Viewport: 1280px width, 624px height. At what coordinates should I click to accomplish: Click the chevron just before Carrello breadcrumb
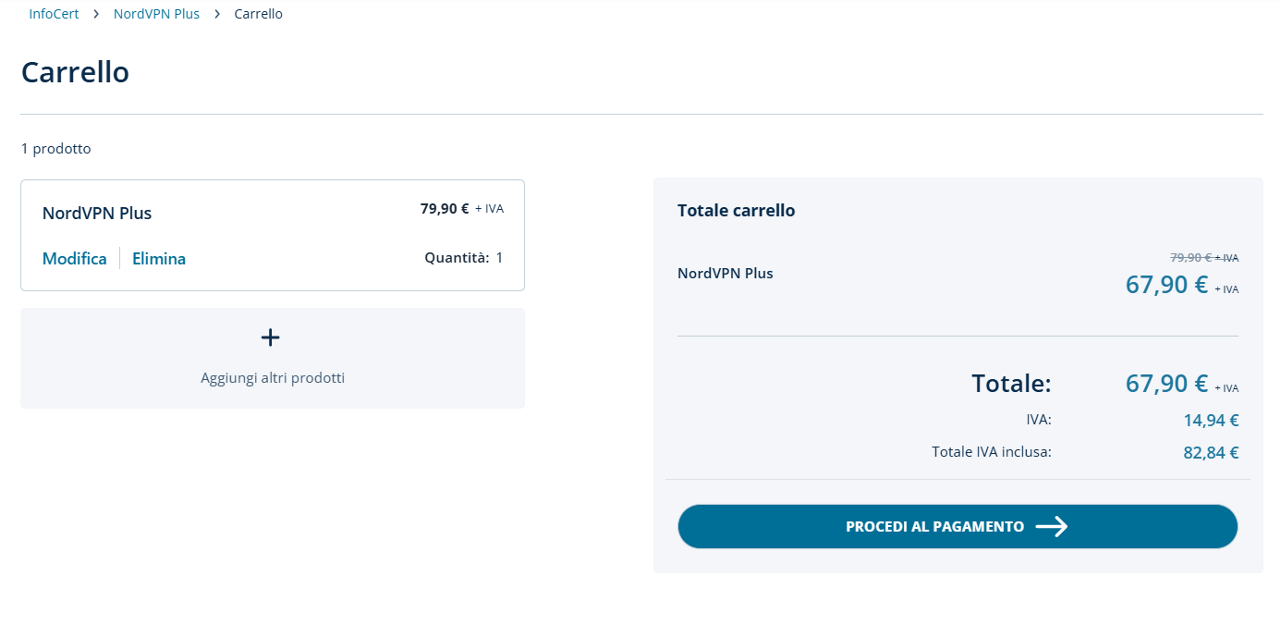pyautogui.click(x=217, y=14)
